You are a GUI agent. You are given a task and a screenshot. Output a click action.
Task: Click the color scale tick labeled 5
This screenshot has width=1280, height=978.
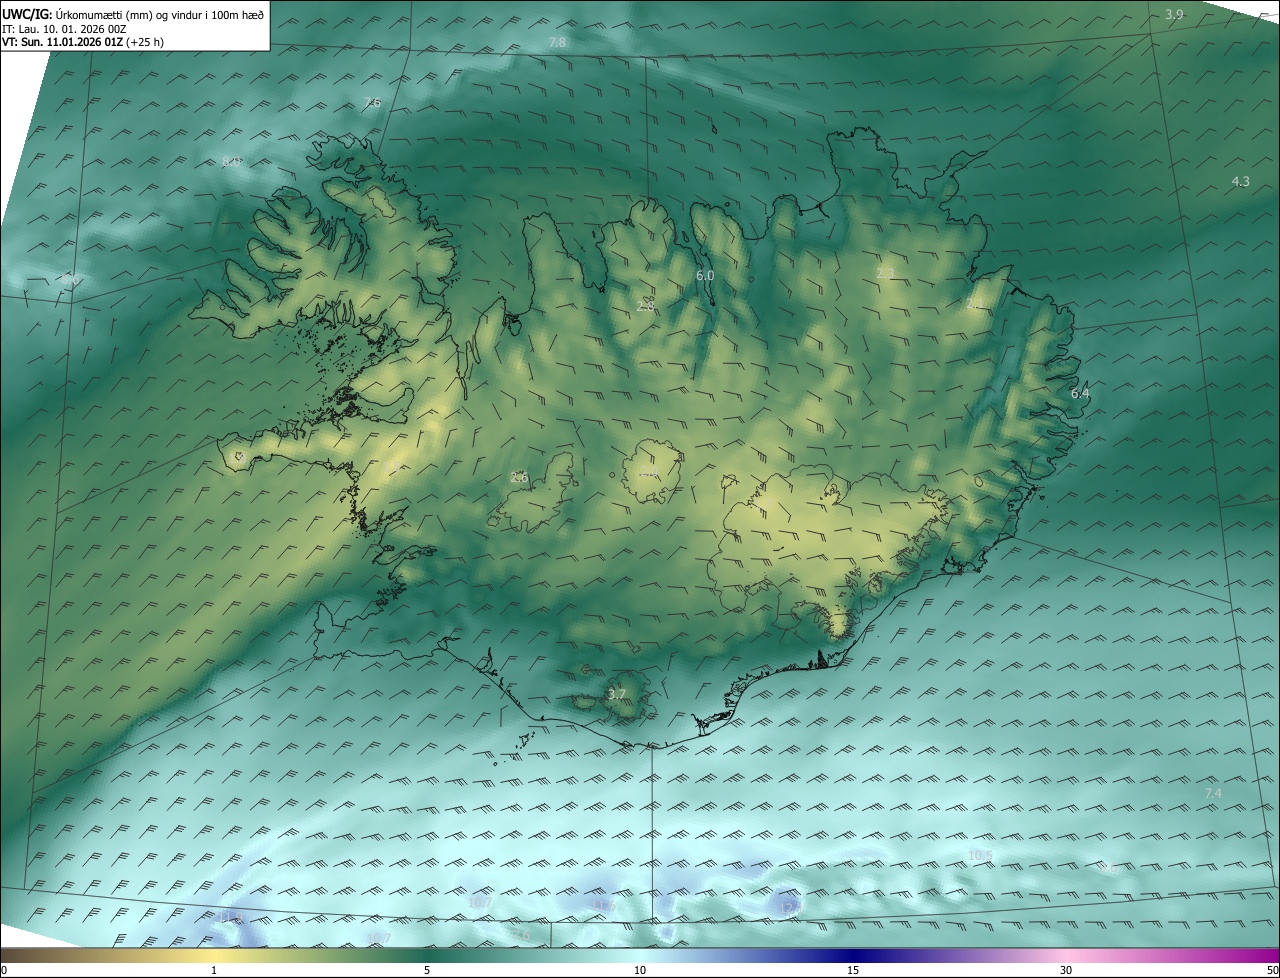coord(427,970)
